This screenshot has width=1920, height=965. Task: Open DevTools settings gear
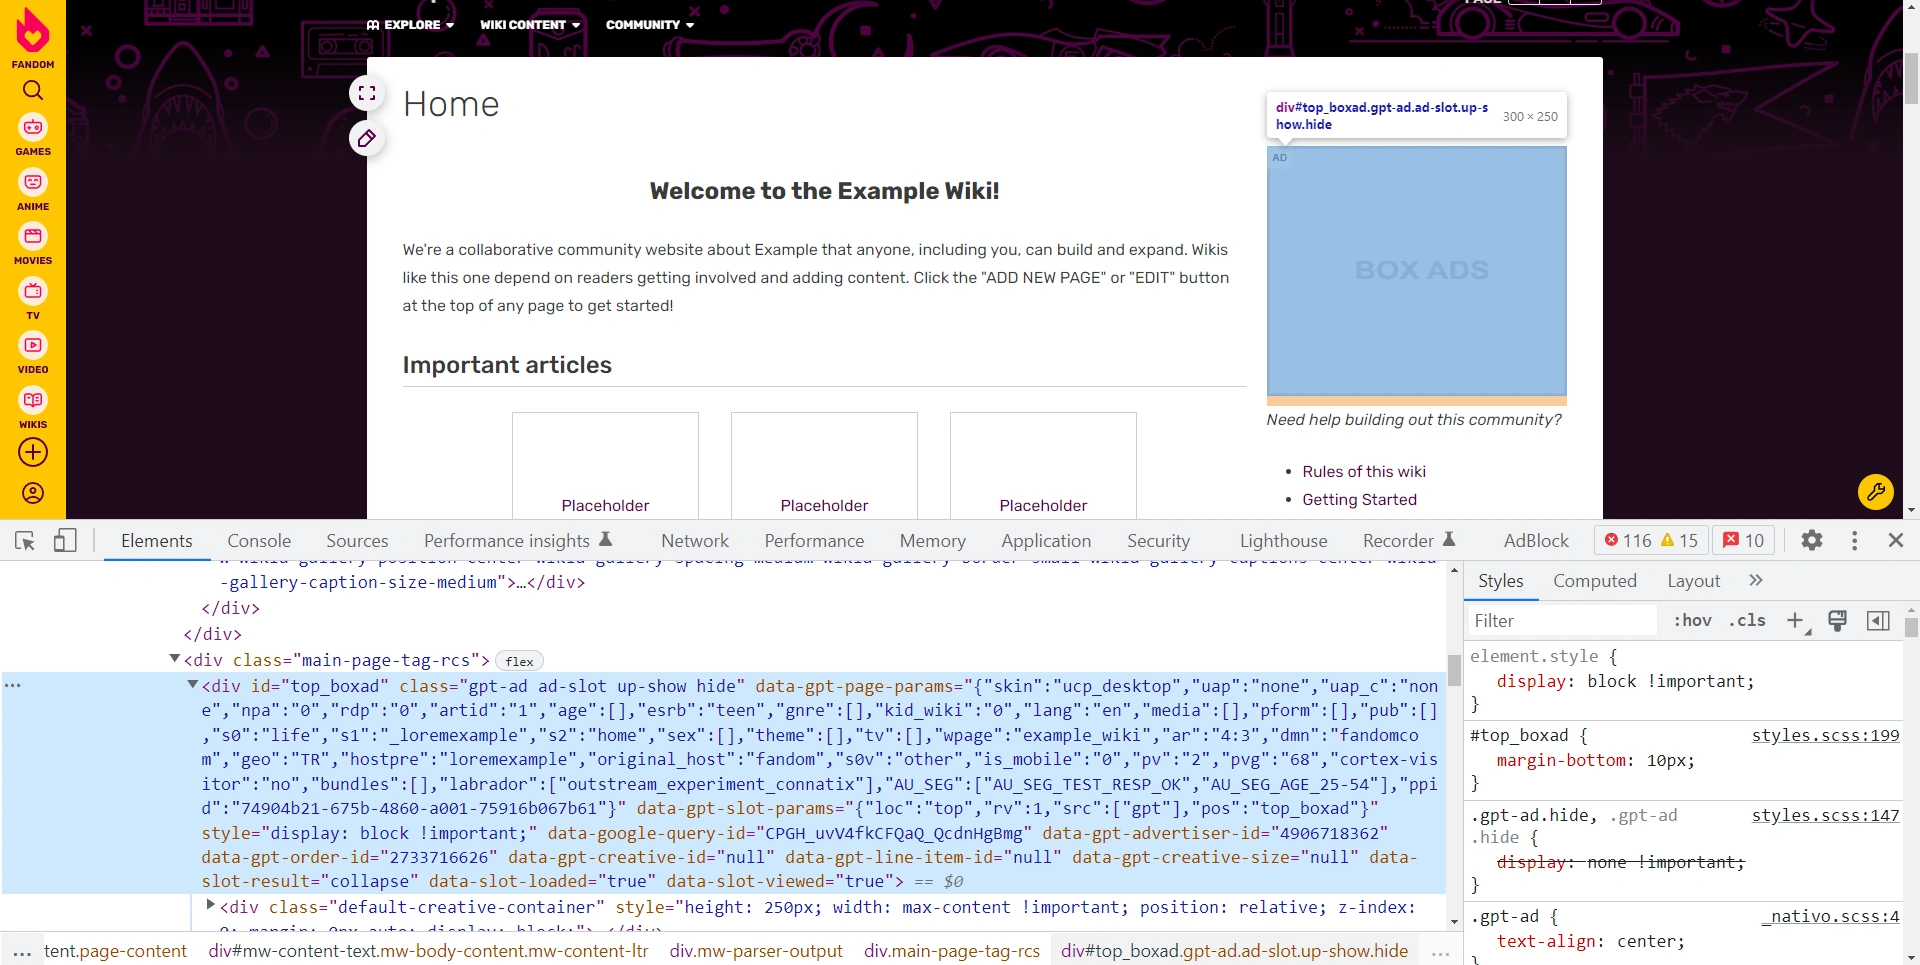(x=1811, y=541)
